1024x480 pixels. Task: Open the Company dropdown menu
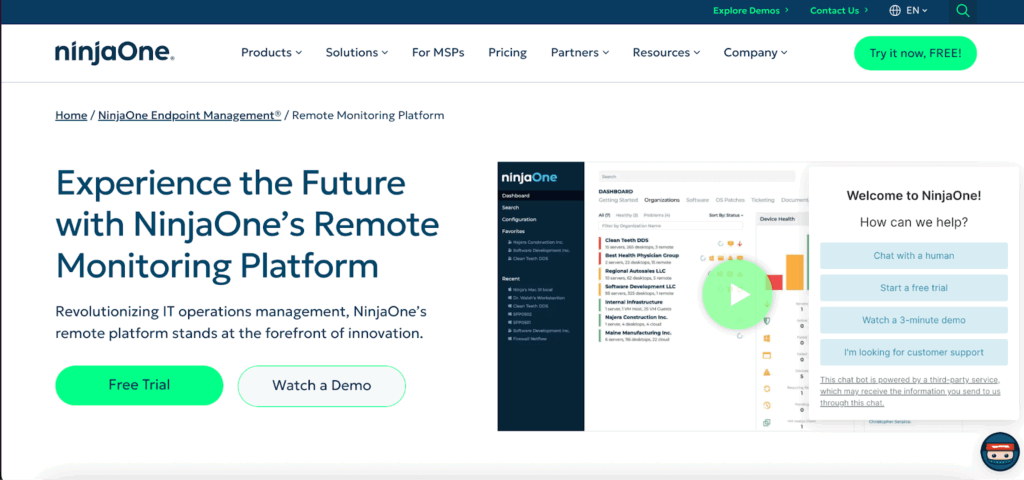click(x=755, y=53)
